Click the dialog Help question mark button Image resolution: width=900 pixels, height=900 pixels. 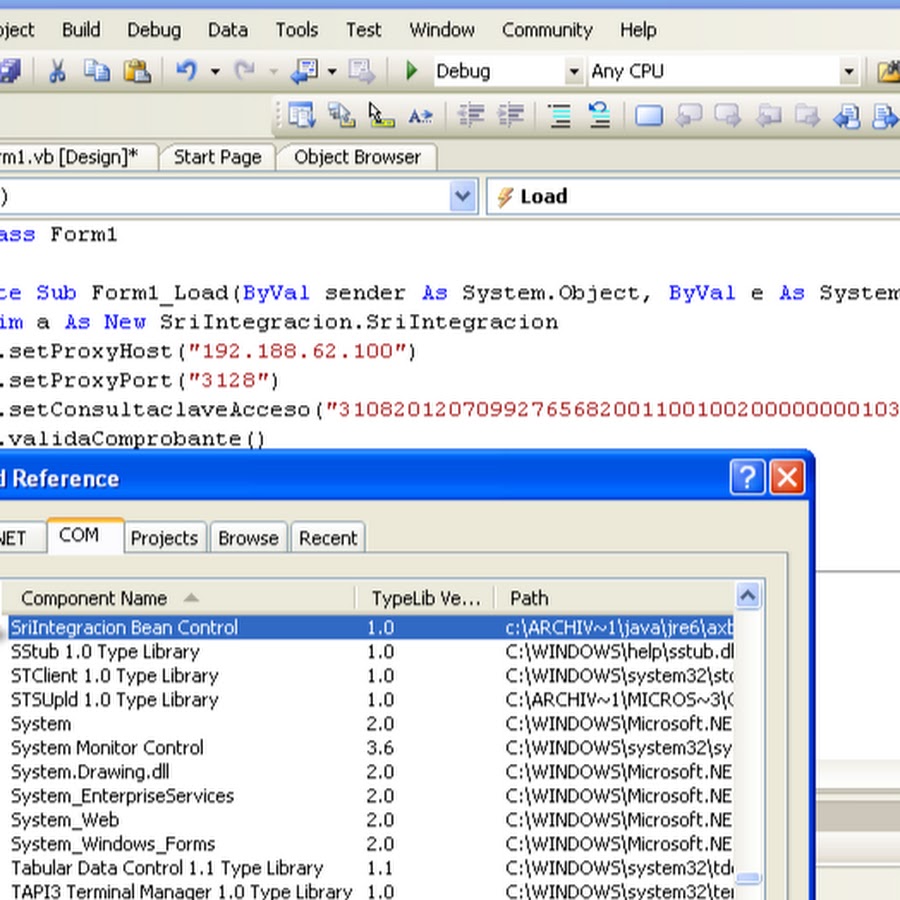coord(746,478)
